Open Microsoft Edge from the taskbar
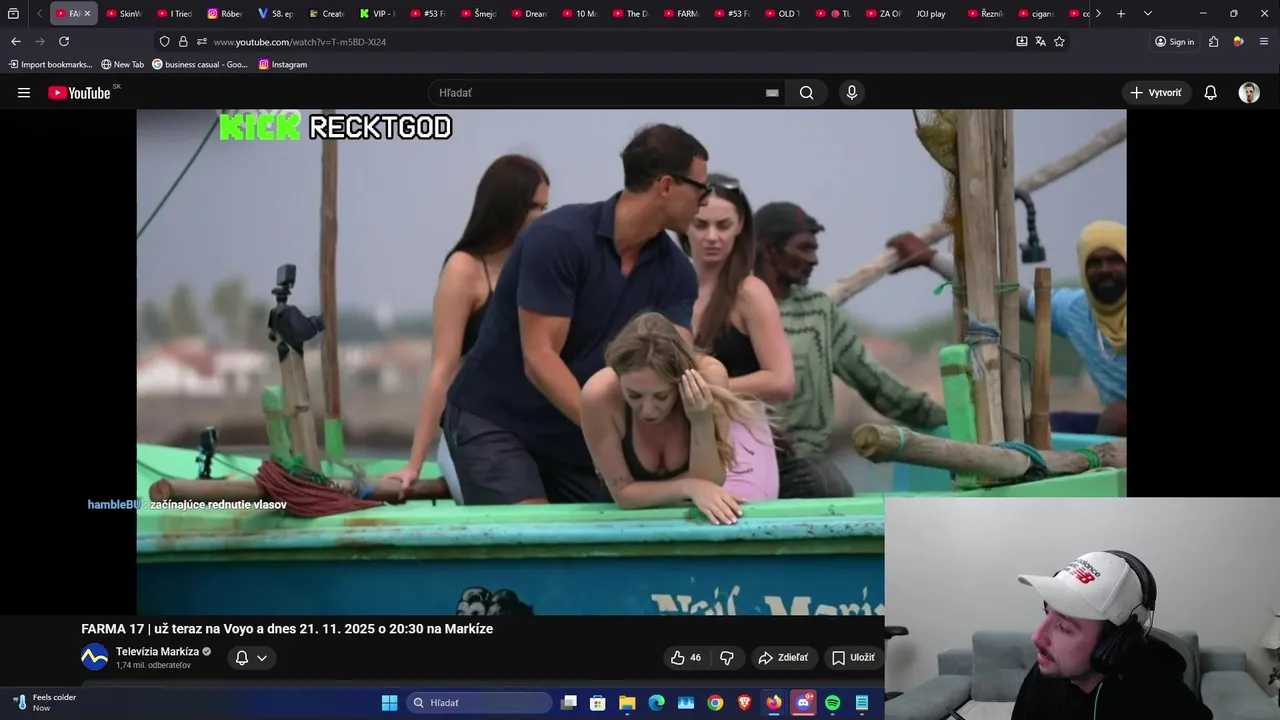This screenshot has height=720, width=1280. [656, 703]
